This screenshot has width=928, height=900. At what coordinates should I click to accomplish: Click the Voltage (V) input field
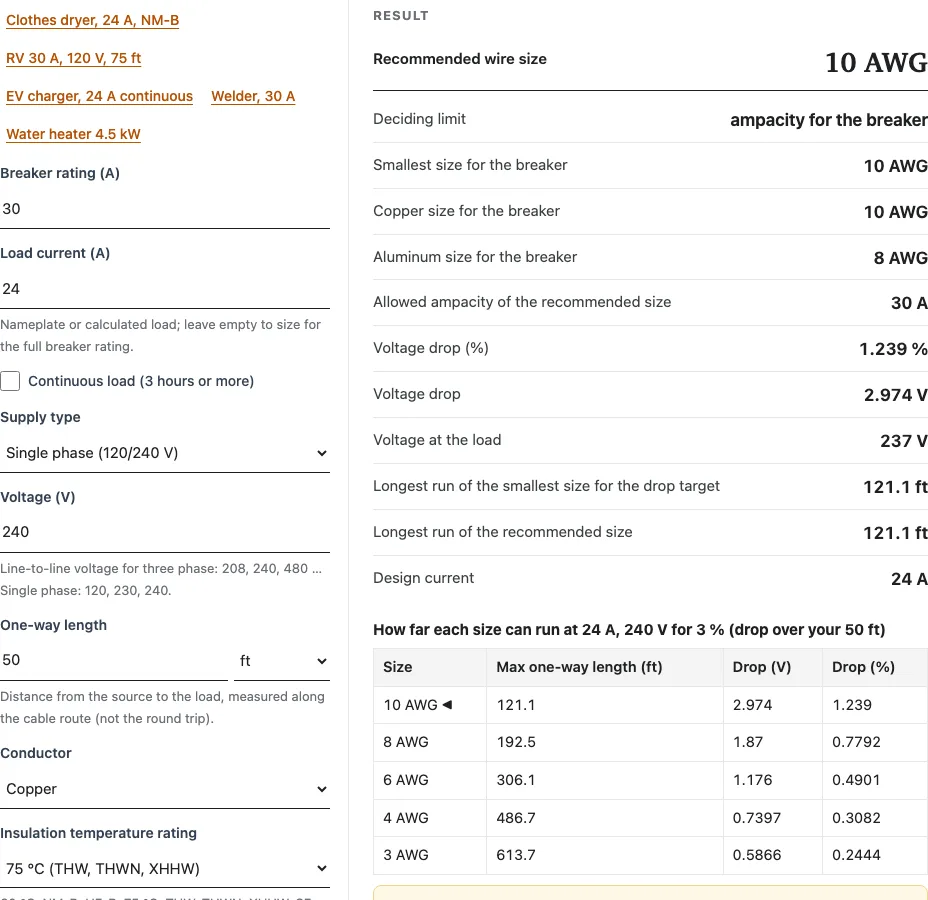(165, 532)
